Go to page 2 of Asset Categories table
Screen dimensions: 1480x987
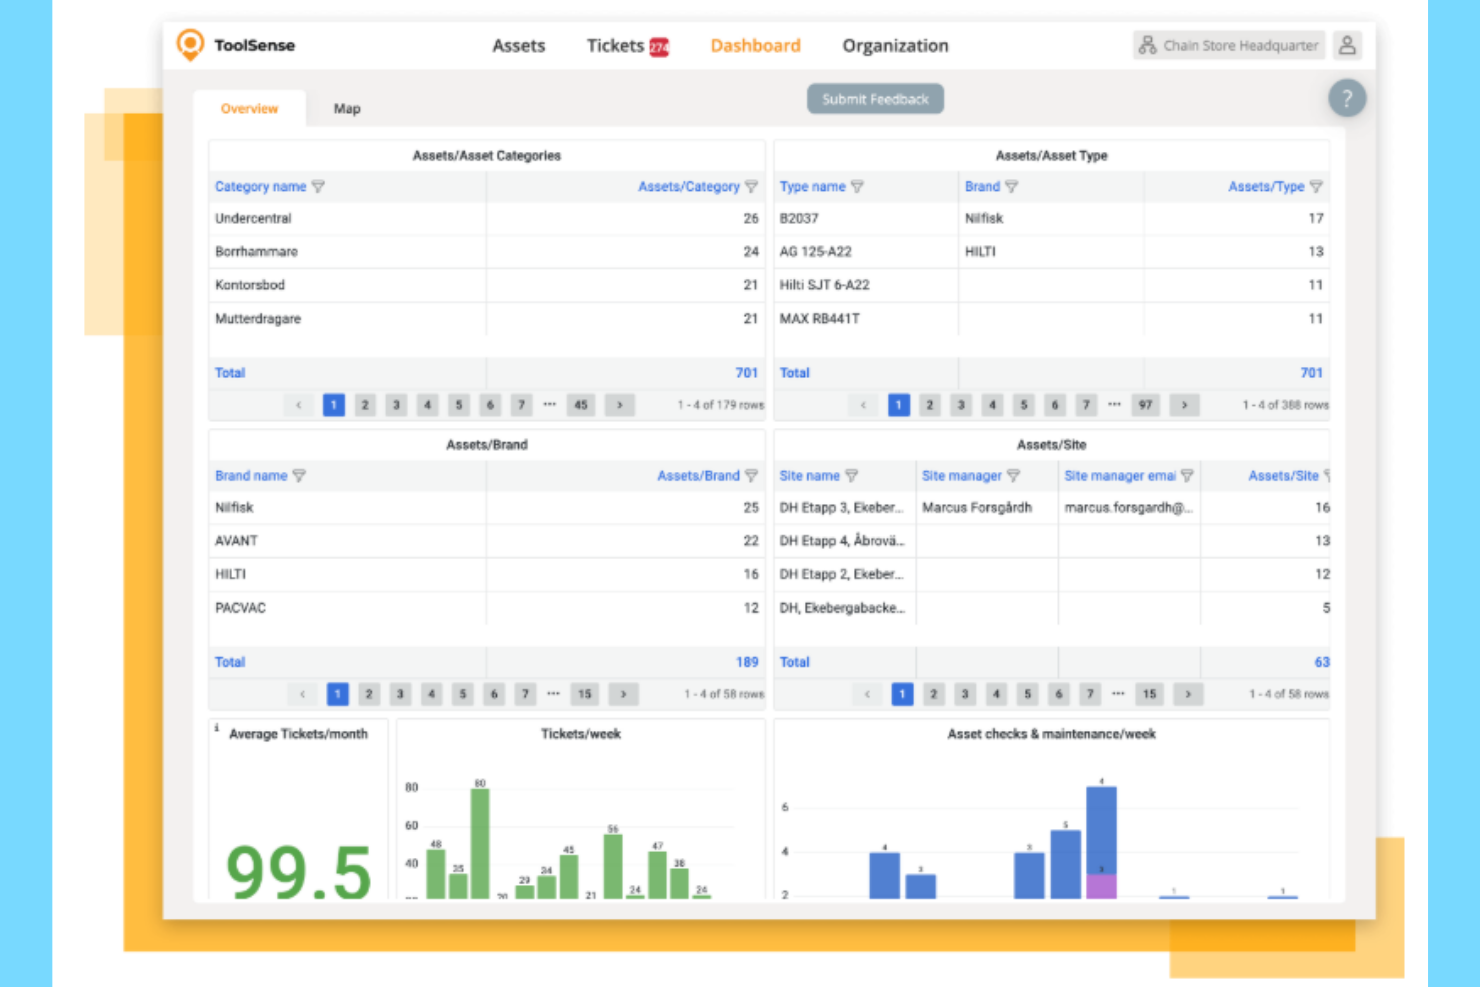[x=365, y=404]
